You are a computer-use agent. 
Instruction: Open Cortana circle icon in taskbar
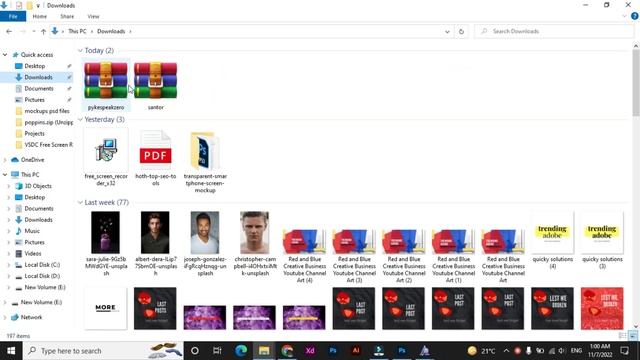pos(195,351)
